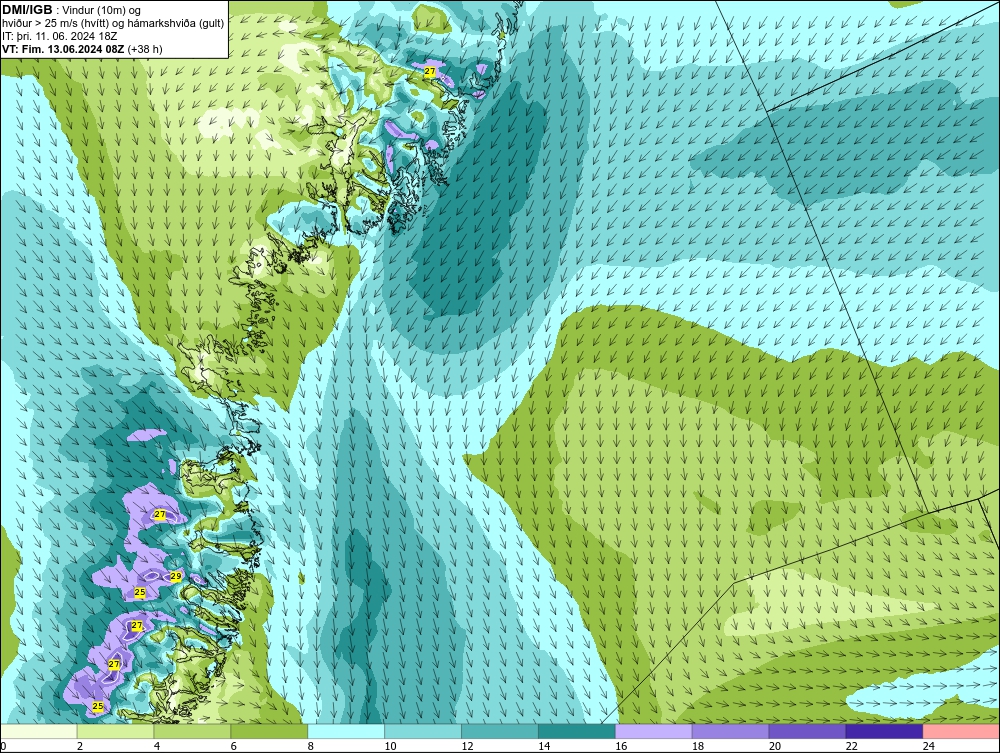Click the legend value 22
1000x753 pixels.
point(851,746)
